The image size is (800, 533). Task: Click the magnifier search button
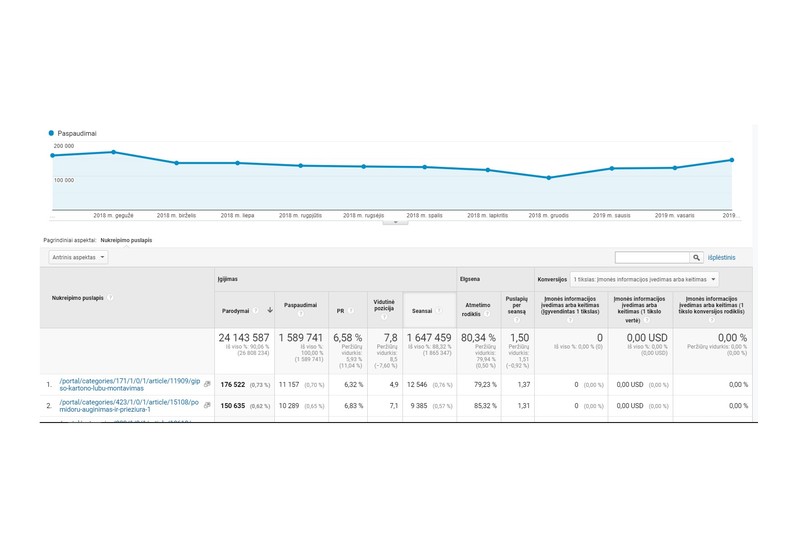696,258
